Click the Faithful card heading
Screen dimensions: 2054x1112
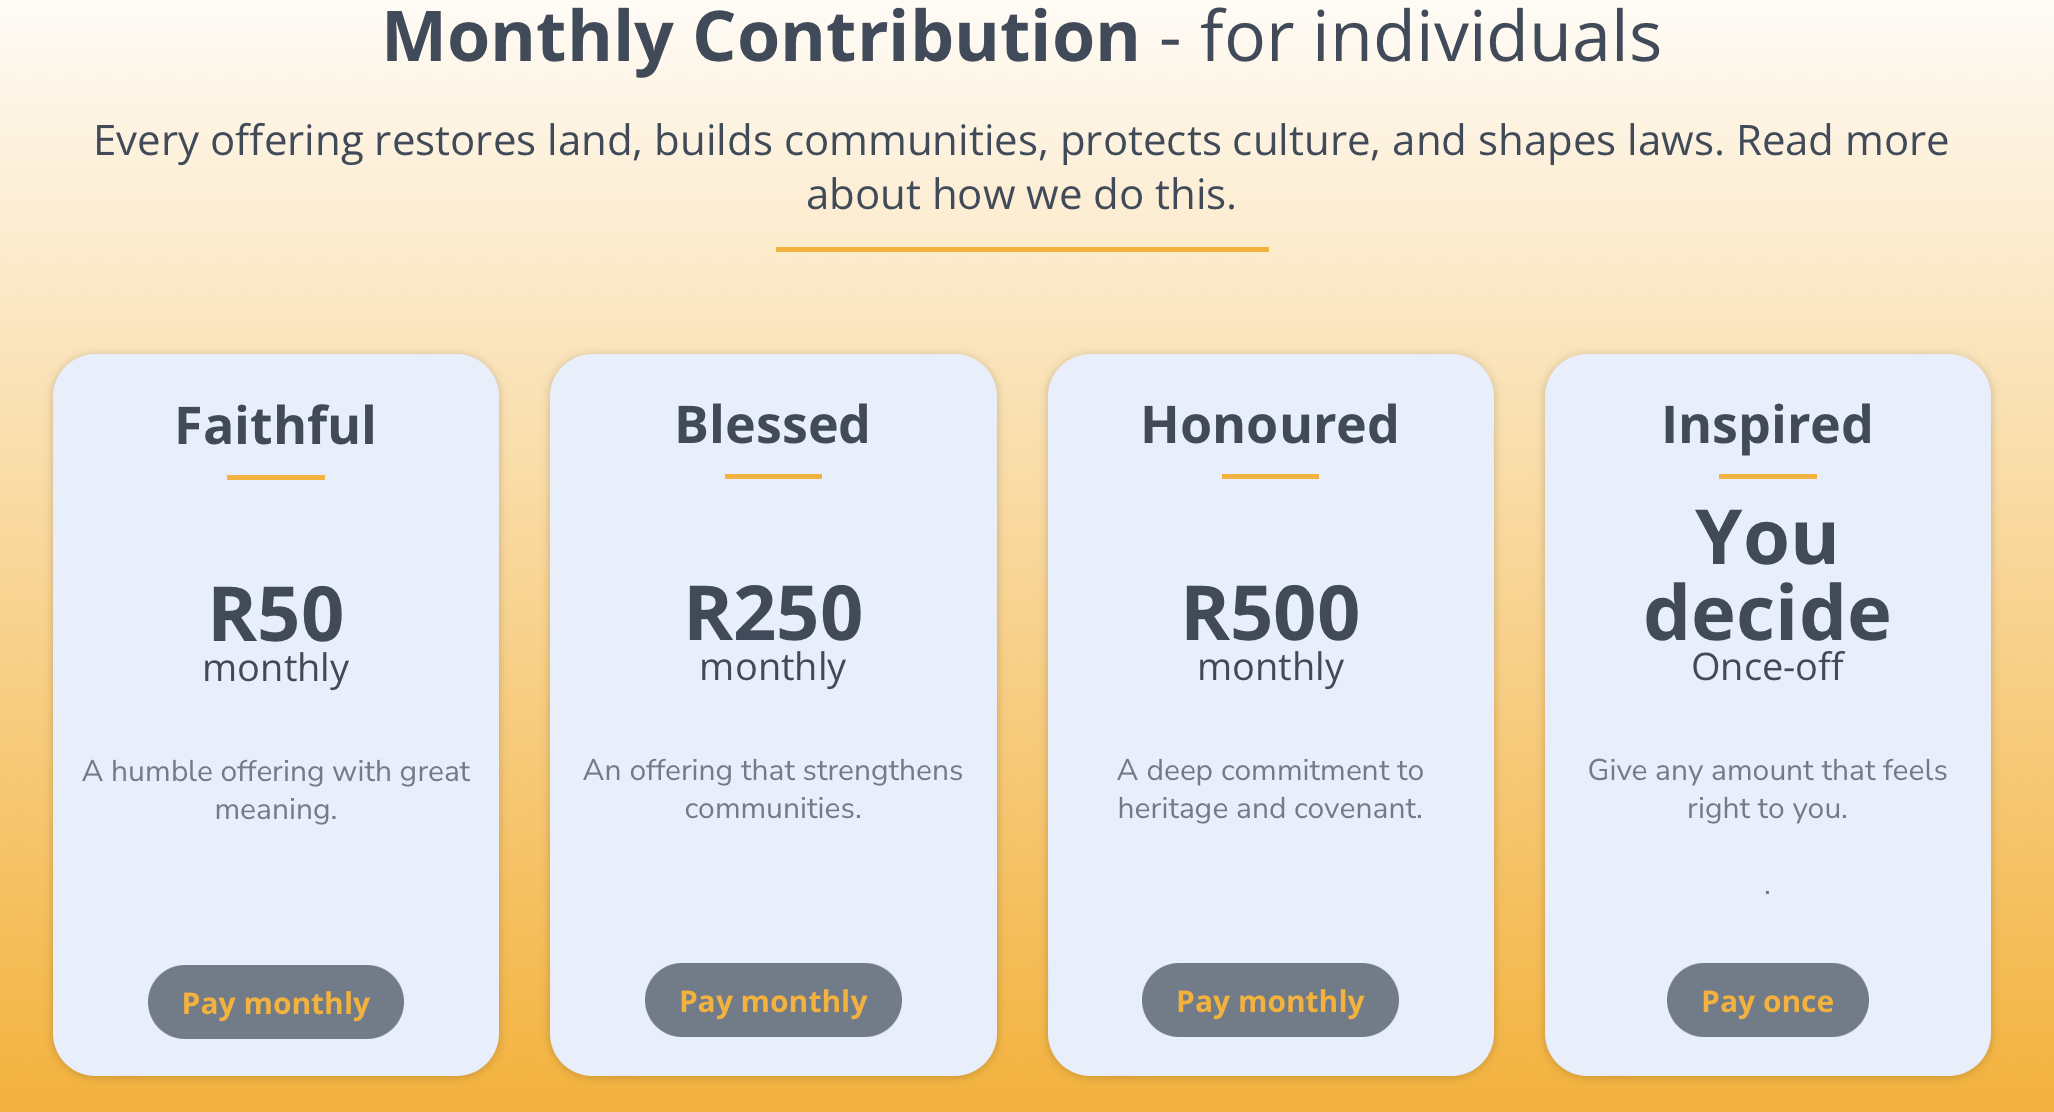coord(275,424)
